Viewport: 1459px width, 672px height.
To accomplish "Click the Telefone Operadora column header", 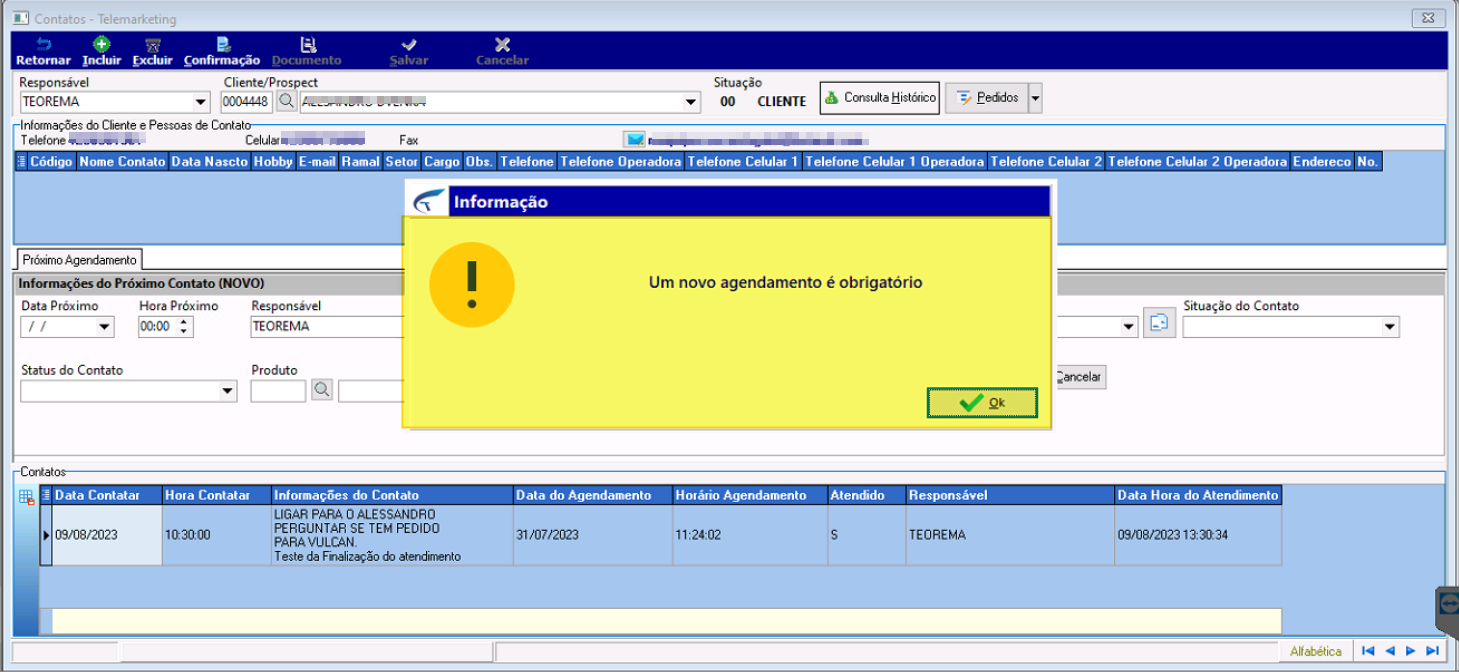I will (x=621, y=161).
